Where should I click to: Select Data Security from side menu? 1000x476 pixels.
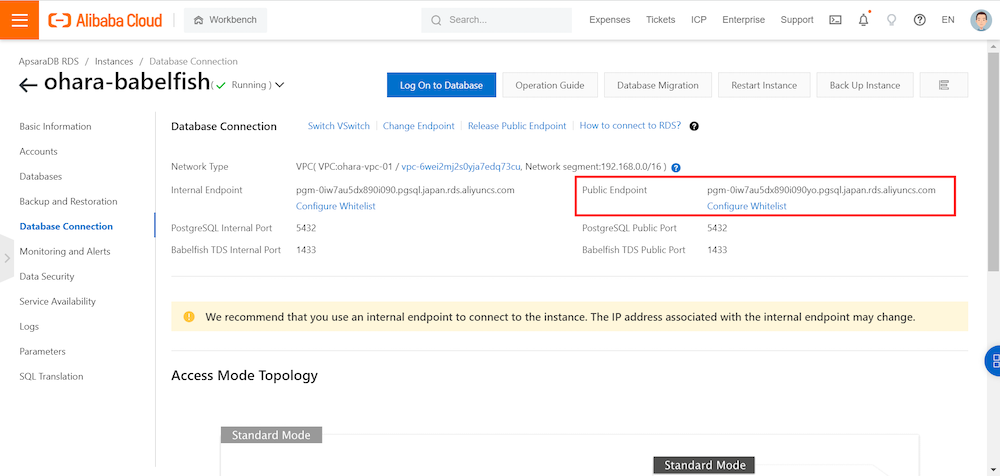click(x=47, y=277)
